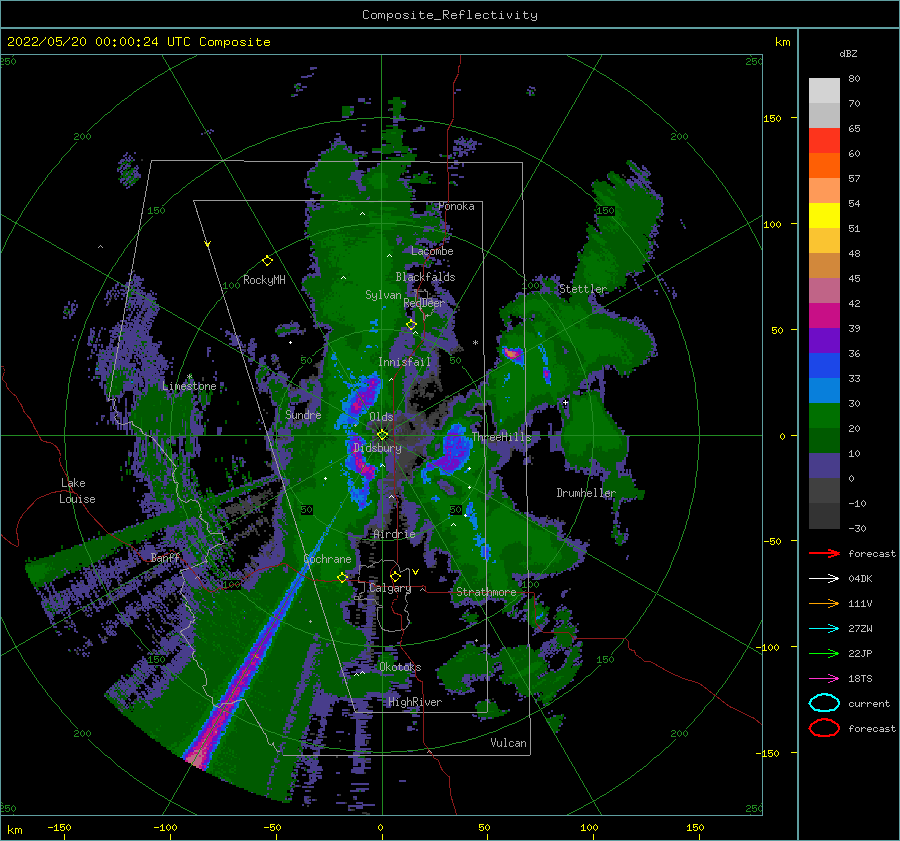Screen dimensions: 900x841
Task: Click the Vulcan label
Action: [x=508, y=743]
